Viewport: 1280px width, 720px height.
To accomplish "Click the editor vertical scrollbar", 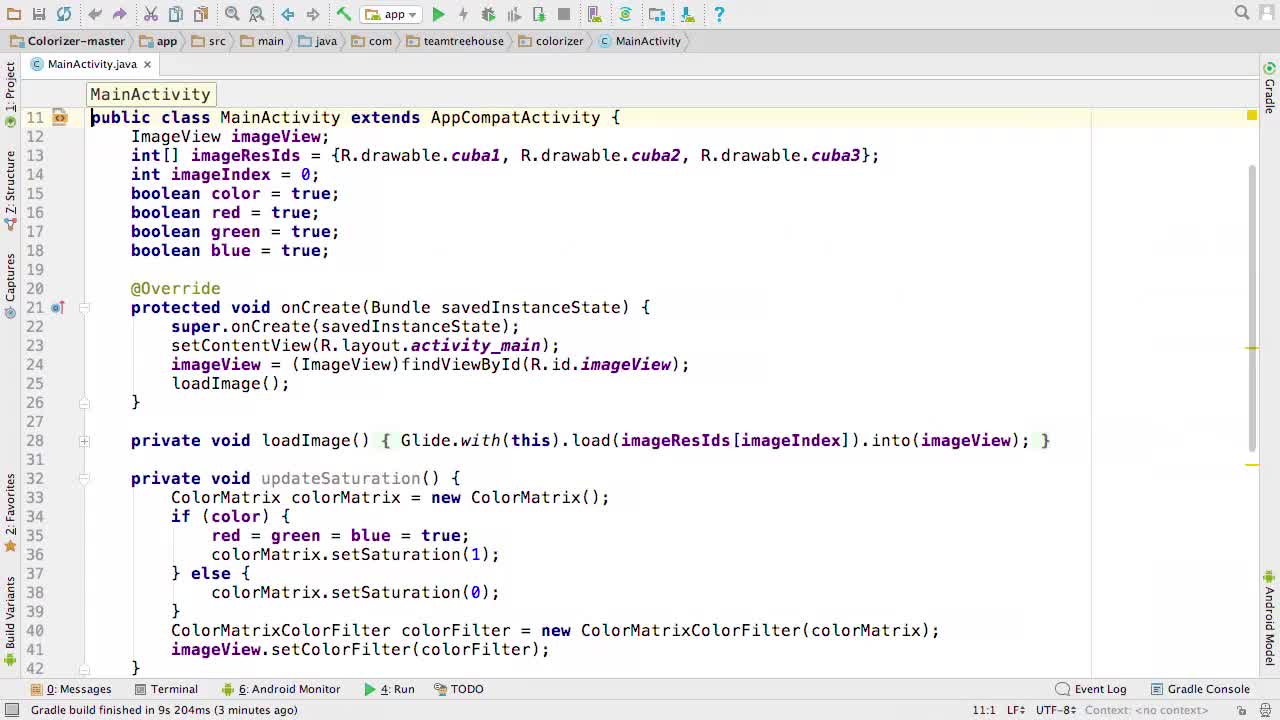I will coord(1252,307).
